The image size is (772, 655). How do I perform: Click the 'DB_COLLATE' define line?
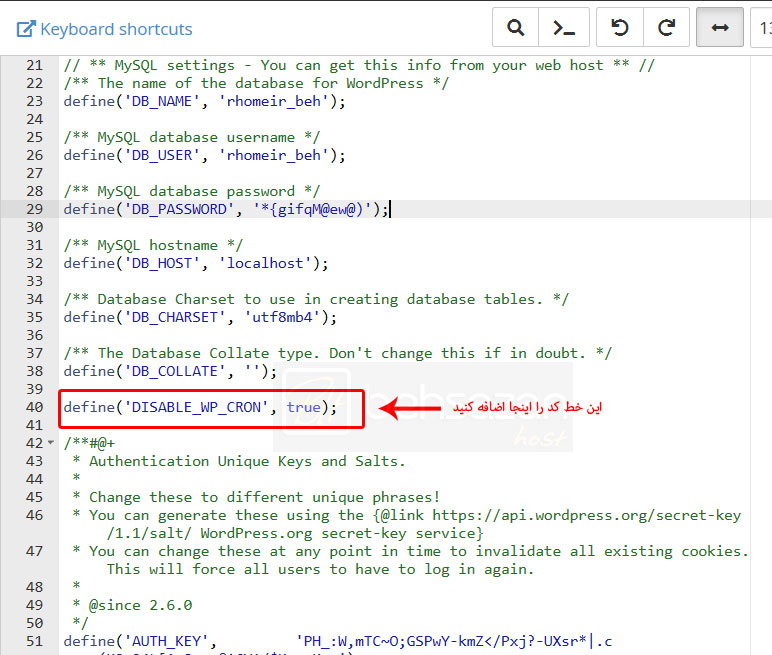[170, 371]
